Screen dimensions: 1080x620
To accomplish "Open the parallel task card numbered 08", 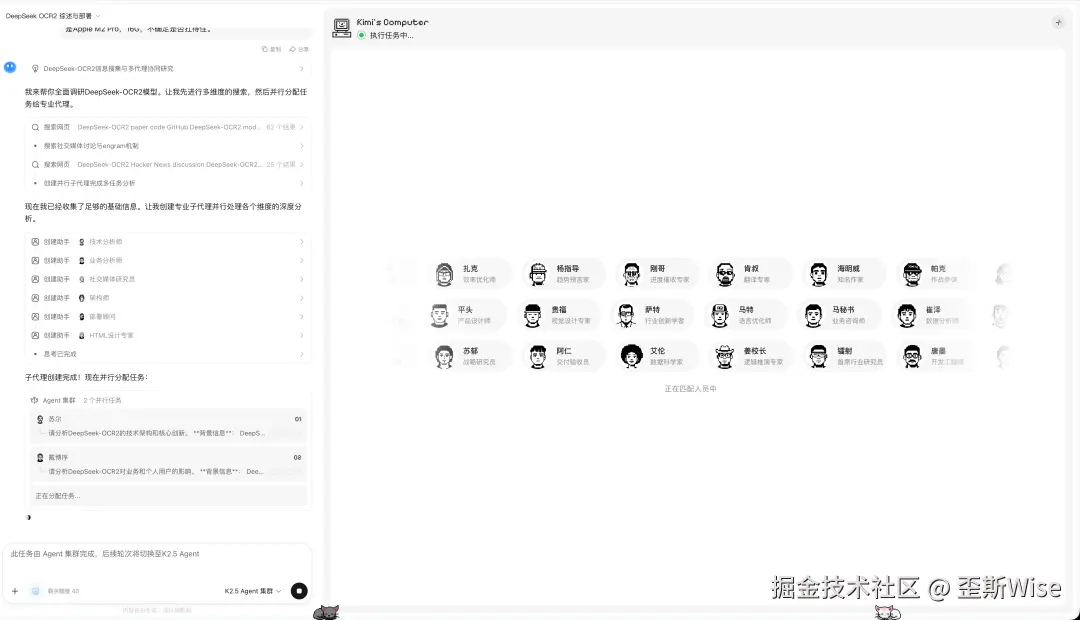I will (169, 464).
